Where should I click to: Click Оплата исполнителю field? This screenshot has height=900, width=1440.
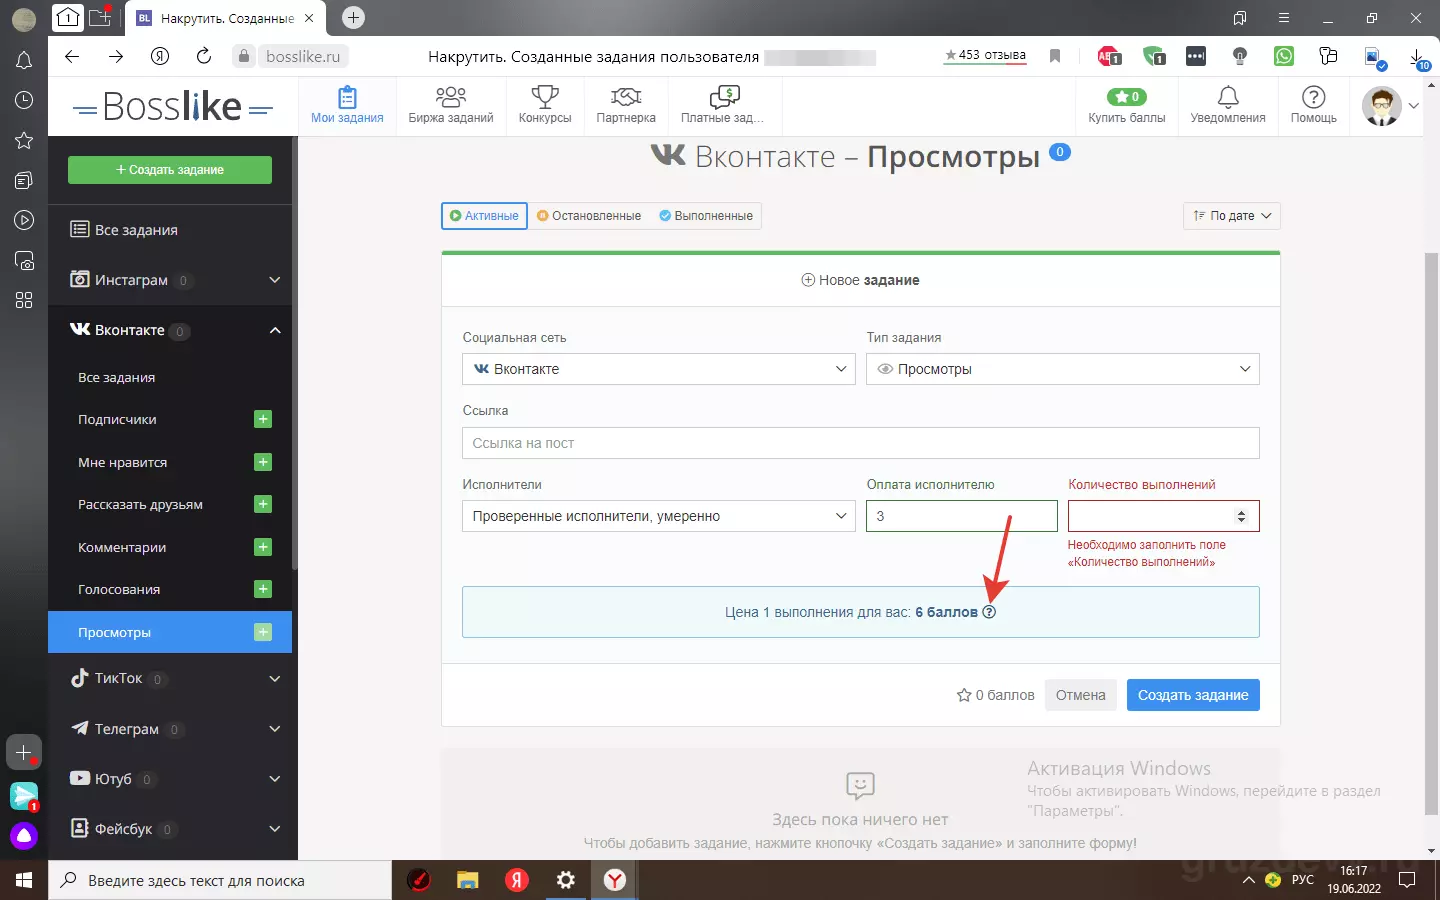(x=962, y=516)
